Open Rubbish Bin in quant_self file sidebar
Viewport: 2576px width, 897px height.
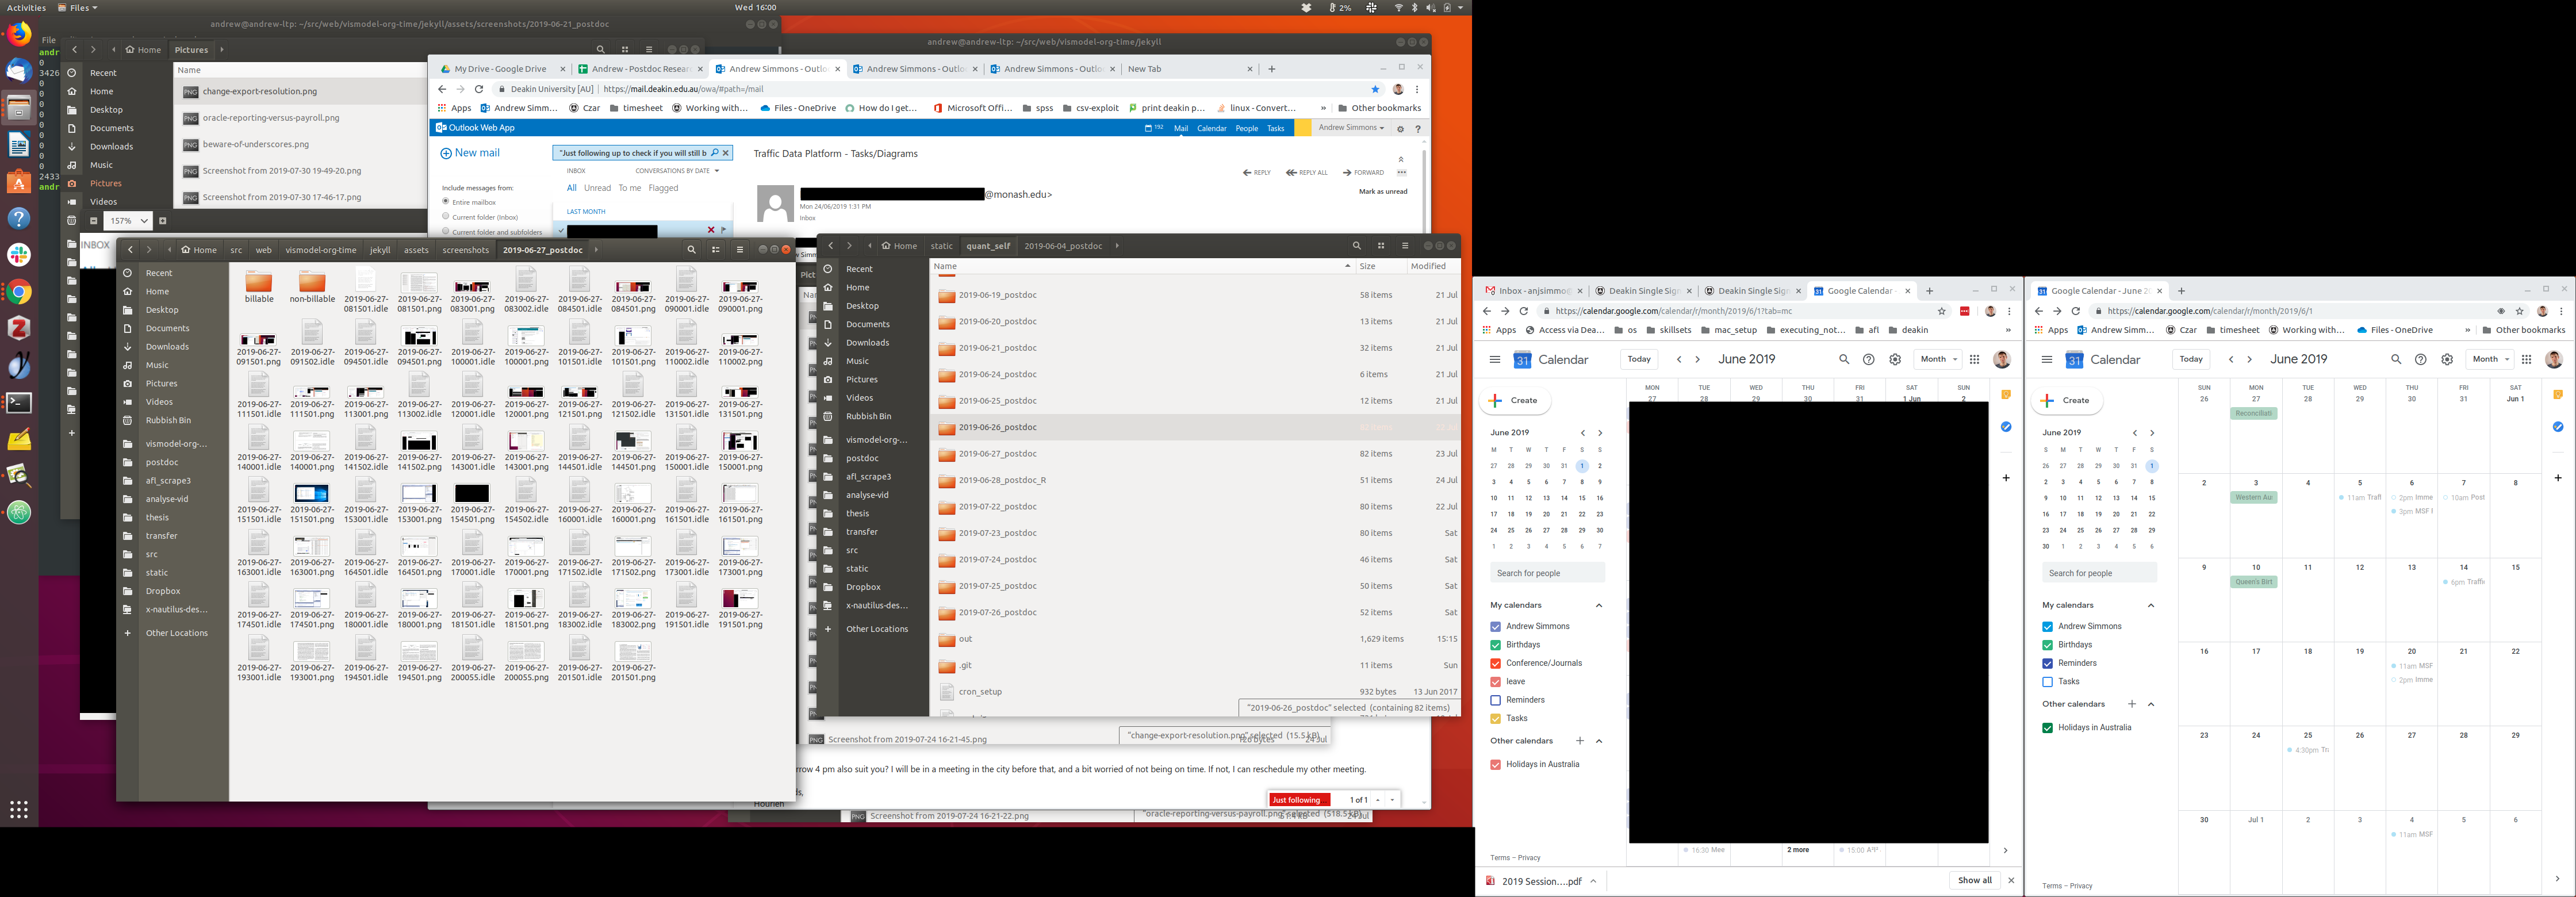868,416
